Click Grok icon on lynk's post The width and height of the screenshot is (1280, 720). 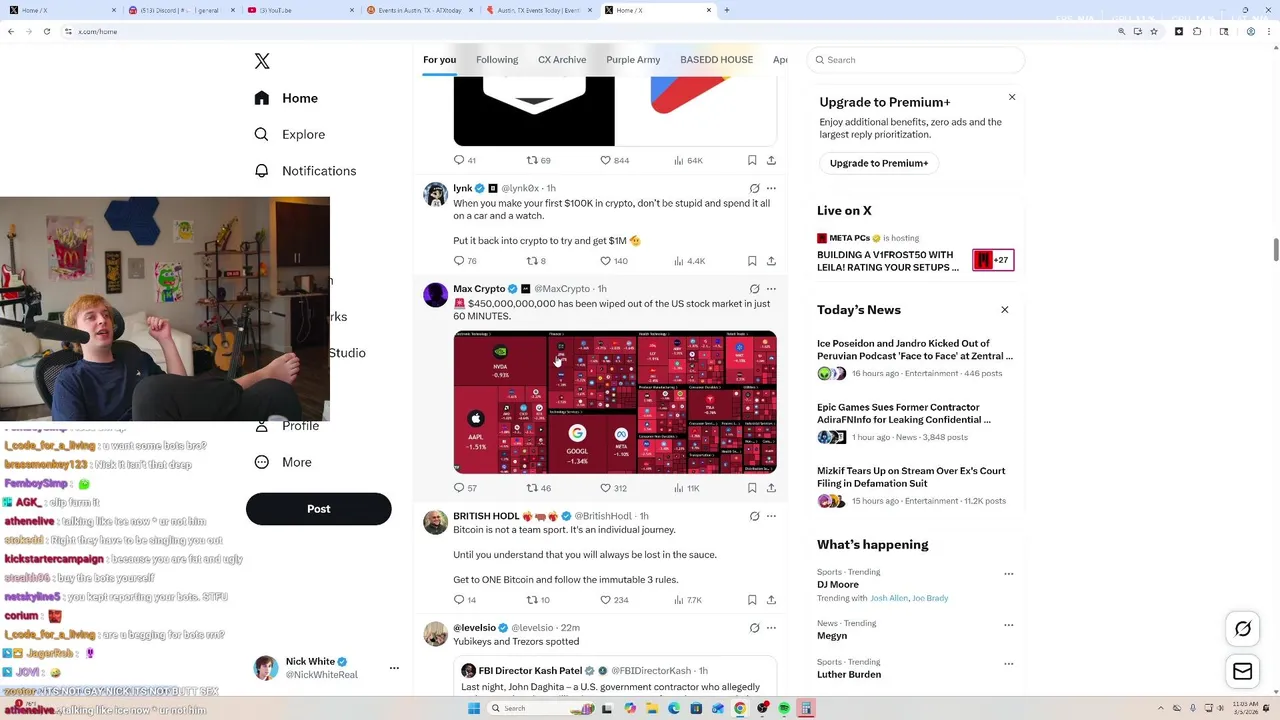pos(754,188)
